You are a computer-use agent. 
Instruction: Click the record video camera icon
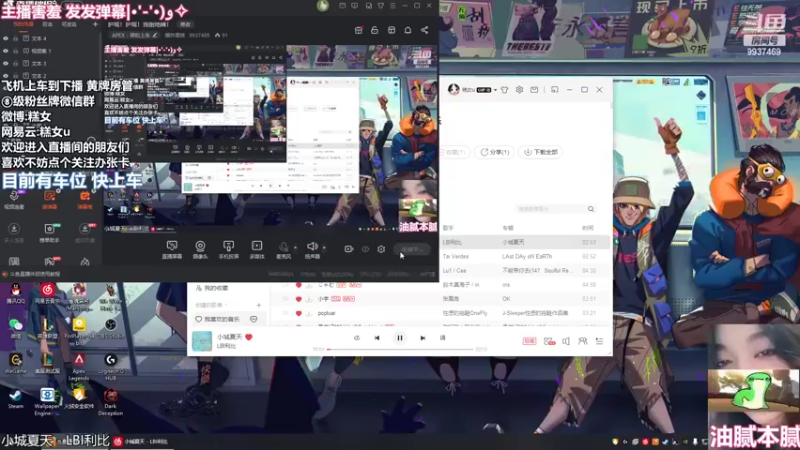[x=348, y=249]
